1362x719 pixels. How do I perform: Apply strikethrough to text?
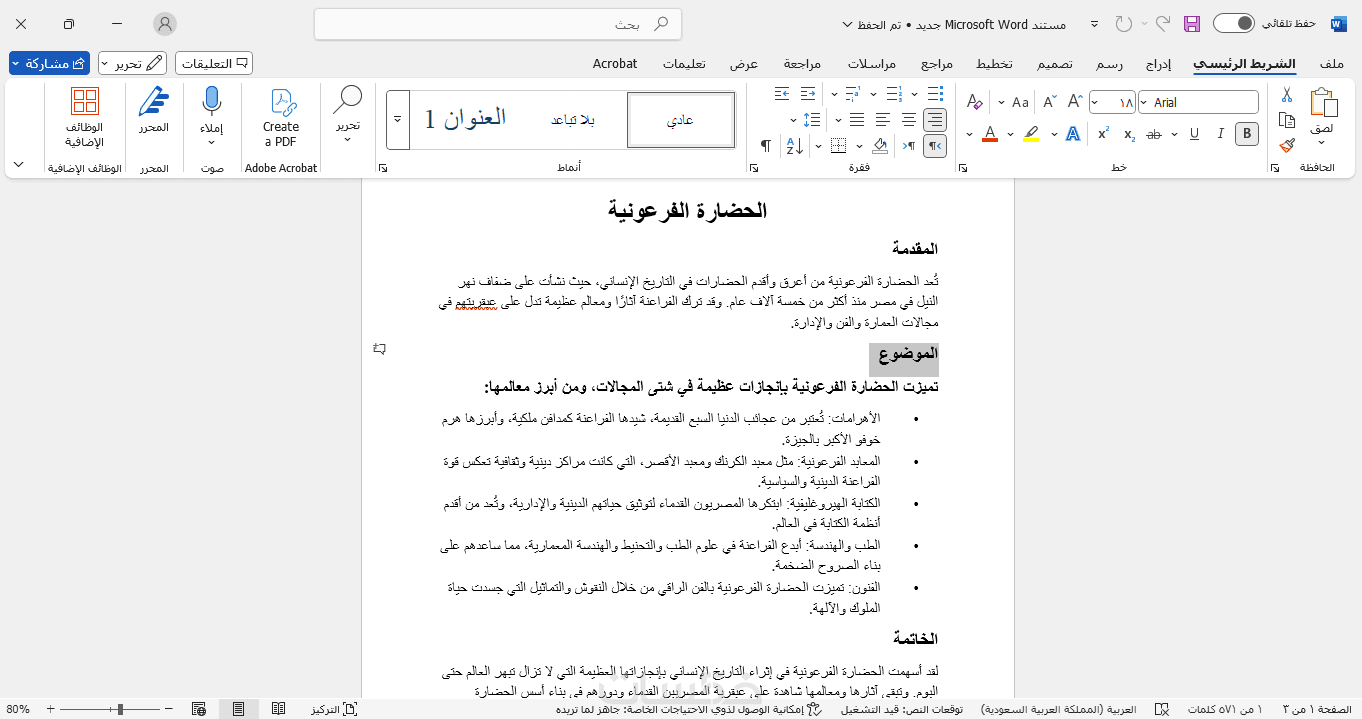click(1154, 134)
